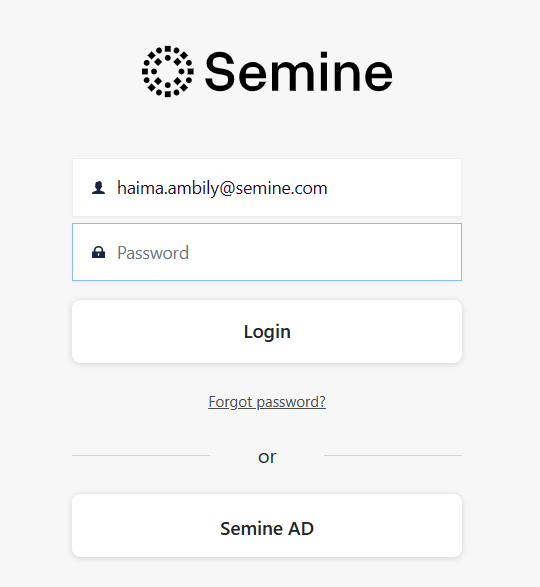This screenshot has height=587, width=540.
Task: Focus the email field containing haima.ambily@semine.com
Action: pos(267,188)
